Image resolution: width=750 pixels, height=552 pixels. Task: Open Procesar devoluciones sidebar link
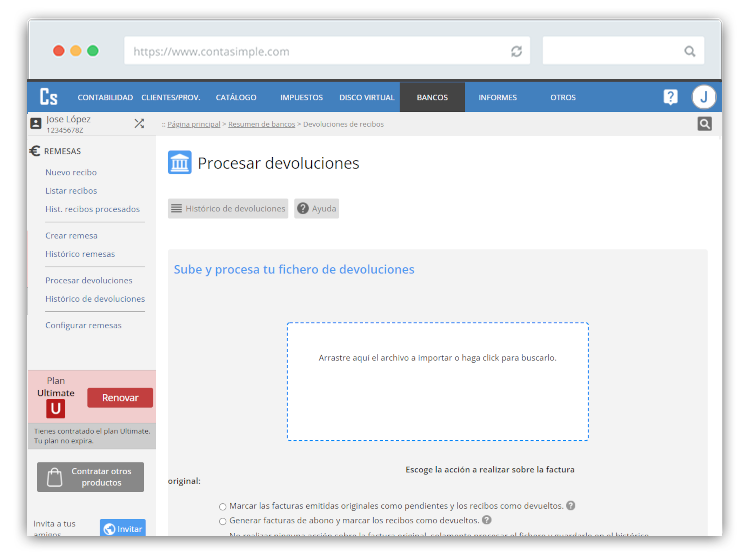[88, 281]
